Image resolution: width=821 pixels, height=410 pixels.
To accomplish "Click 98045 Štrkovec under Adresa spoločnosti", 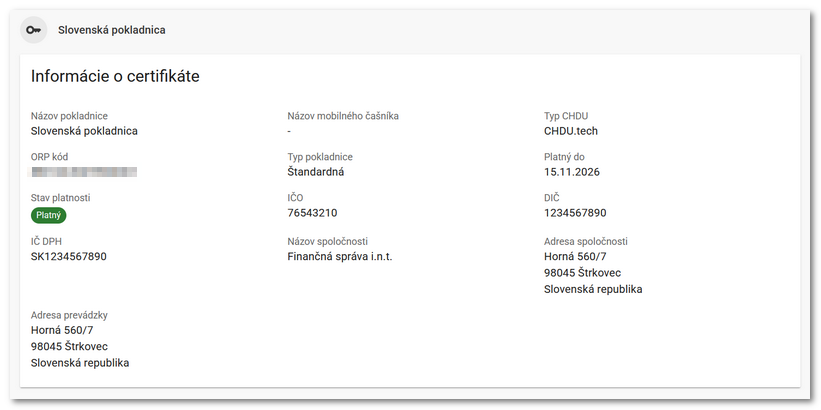I will click(583, 273).
